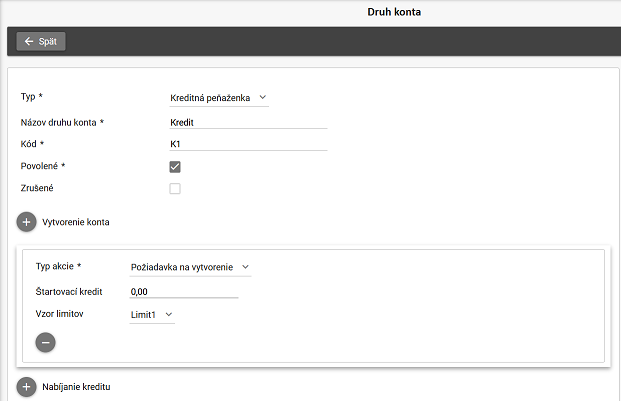Uncheck the Povolené checkbox
This screenshot has width=621, height=401.
pos(175,166)
